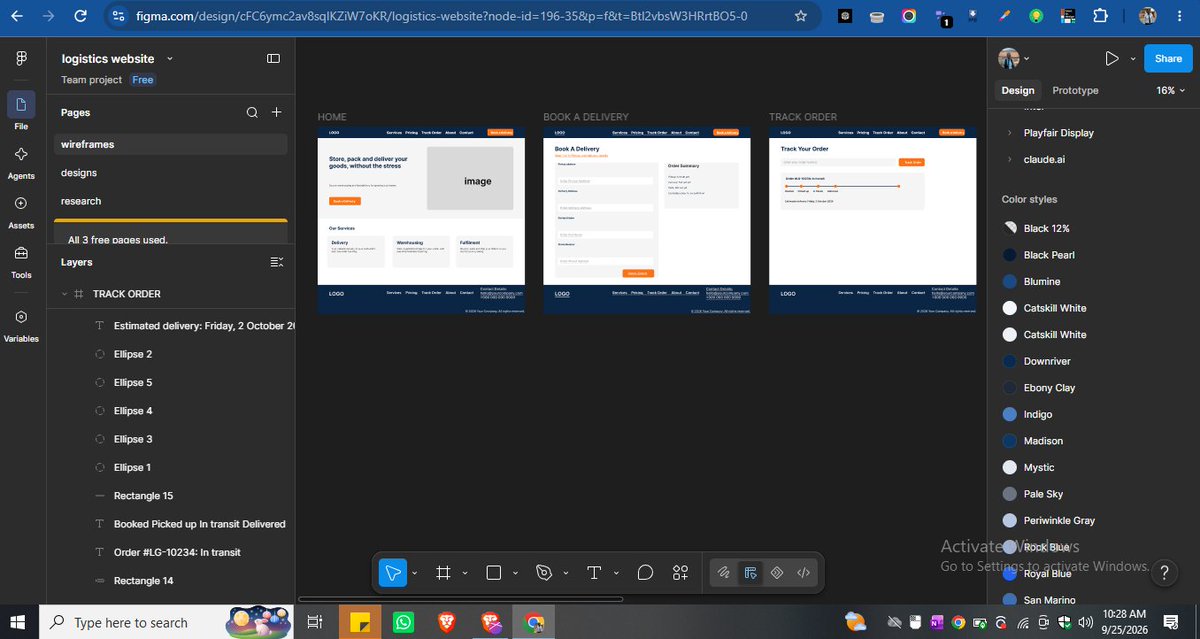Select the Text tool
Viewport: 1200px width, 639px height.
point(594,573)
